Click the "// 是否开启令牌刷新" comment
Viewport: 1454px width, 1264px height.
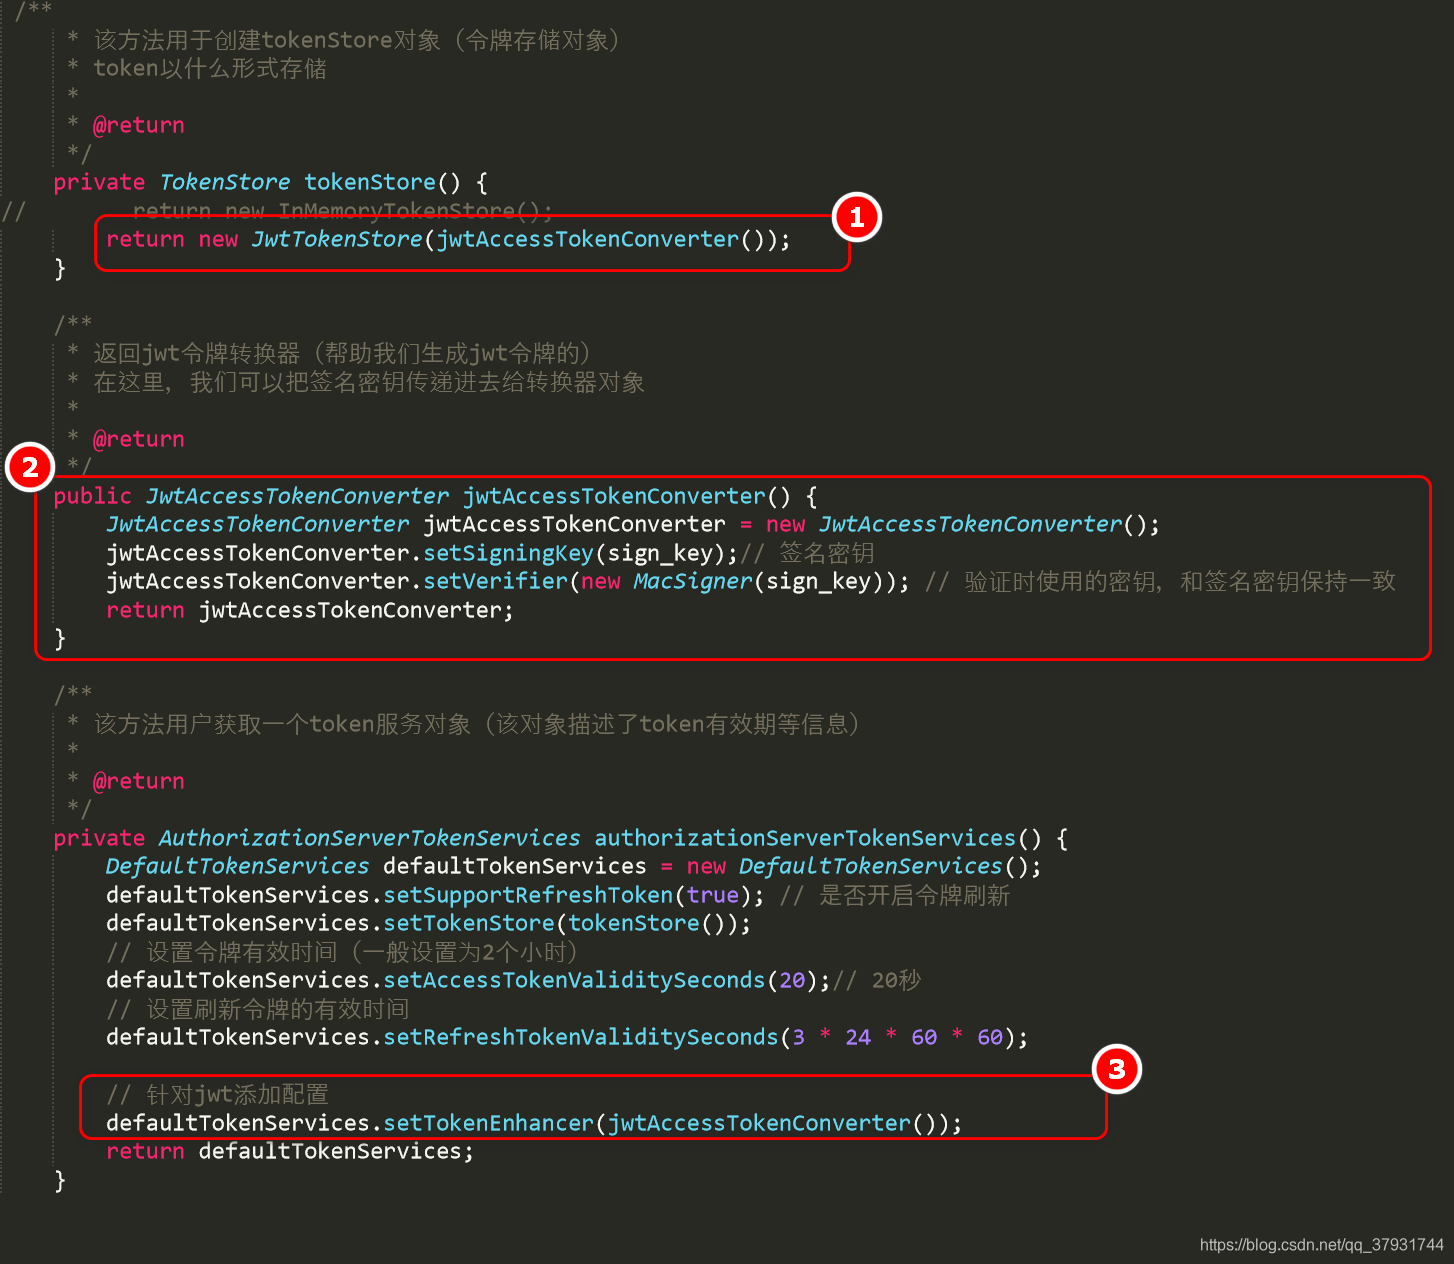(895, 895)
